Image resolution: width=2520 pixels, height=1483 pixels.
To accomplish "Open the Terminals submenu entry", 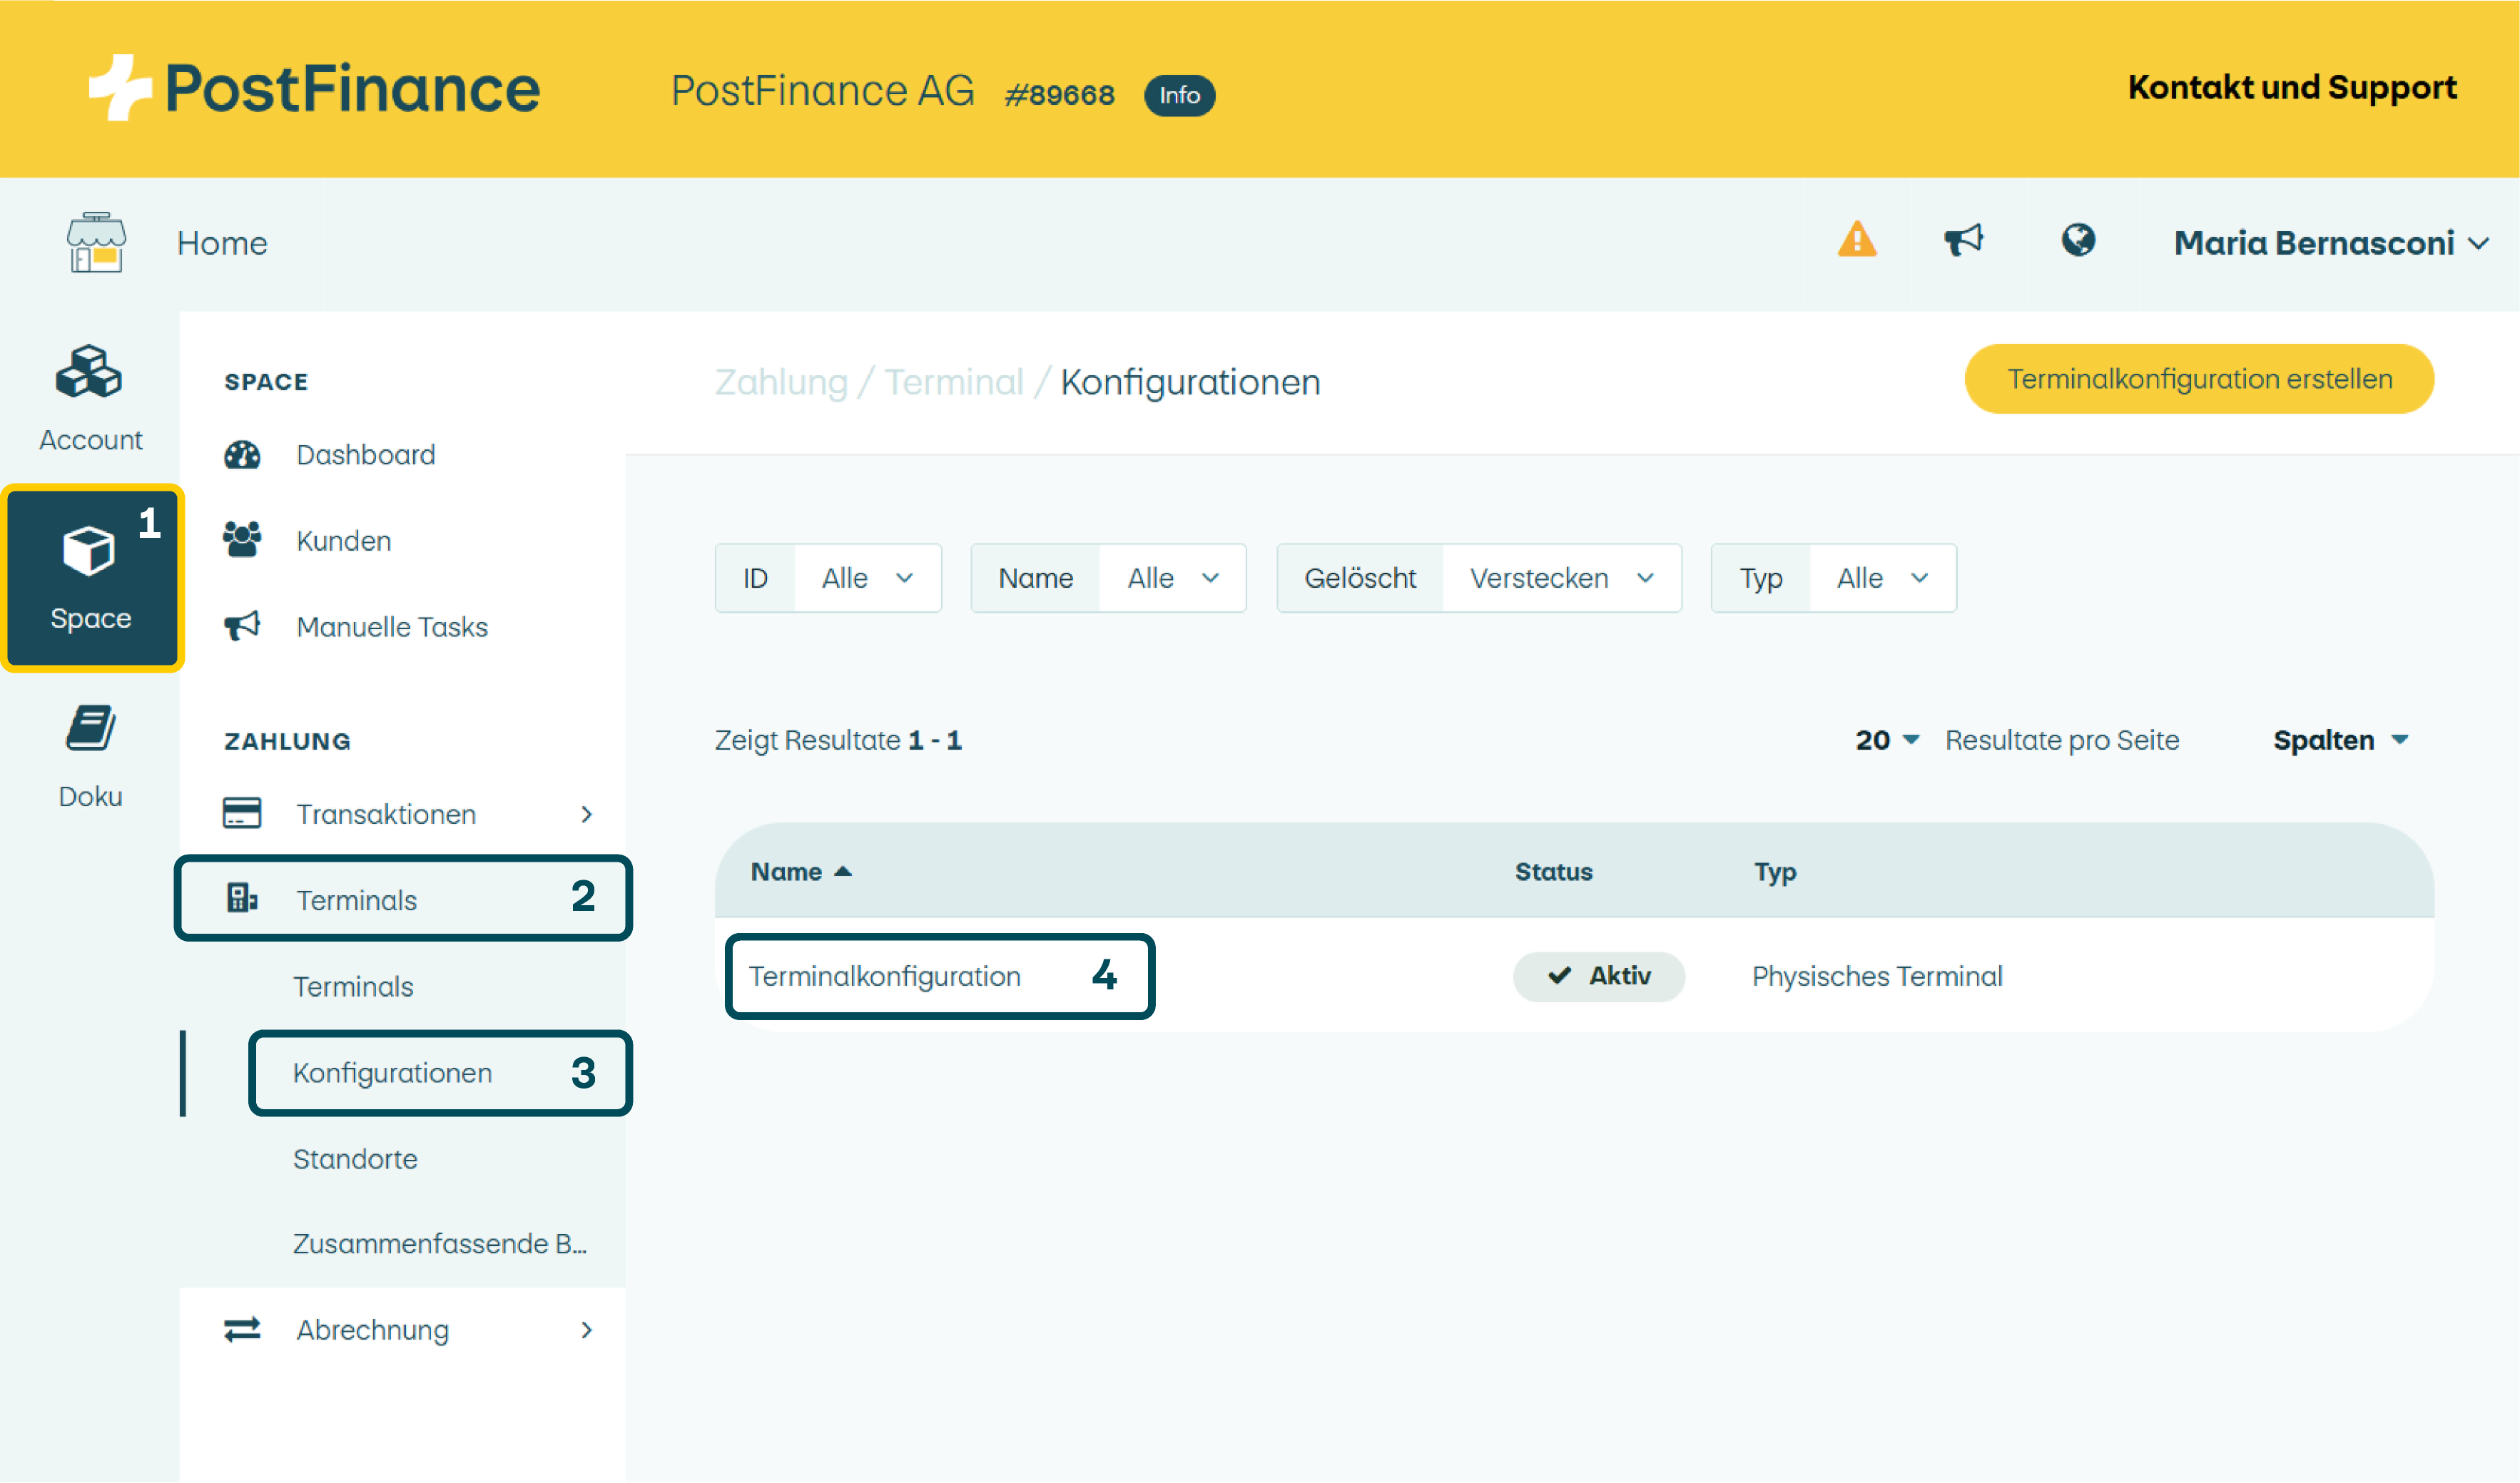I will (353, 986).
